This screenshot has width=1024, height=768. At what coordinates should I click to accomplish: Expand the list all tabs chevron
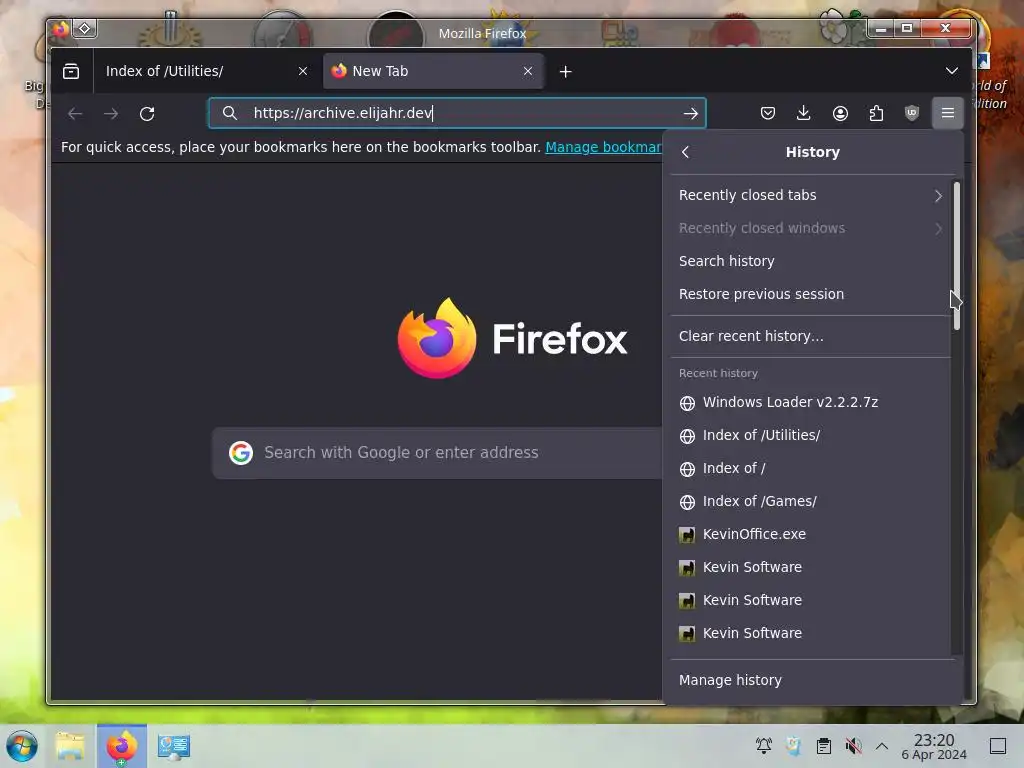pos(952,71)
